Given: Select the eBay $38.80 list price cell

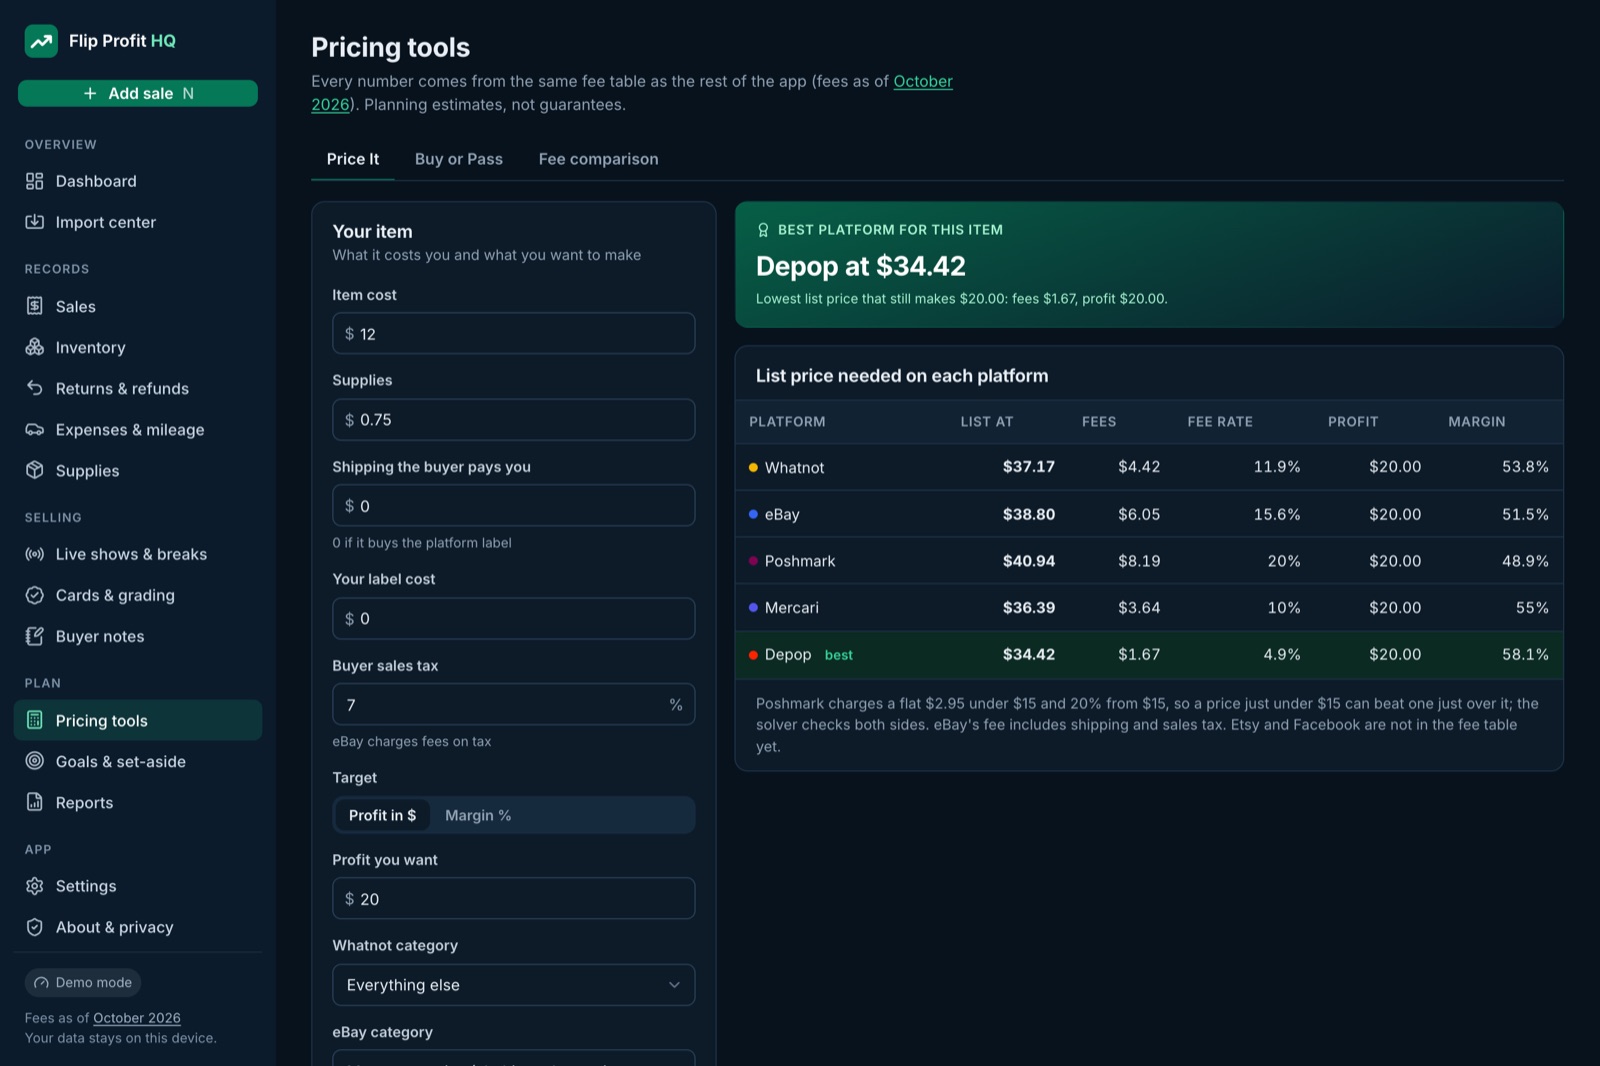Looking at the screenshot, I should click(x=1029, y=514).
